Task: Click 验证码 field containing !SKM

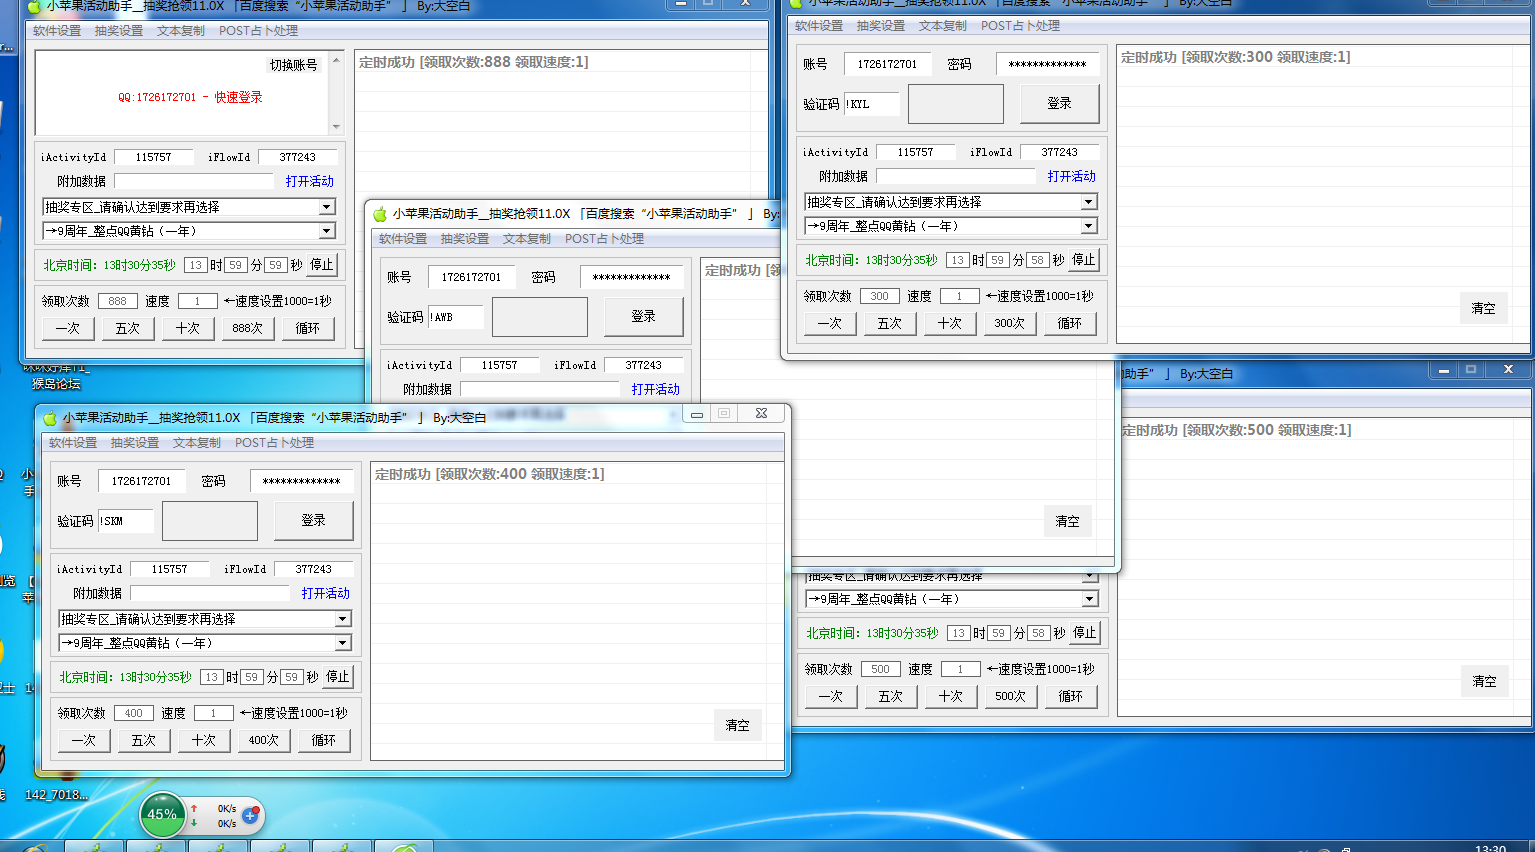Action: 126,521
